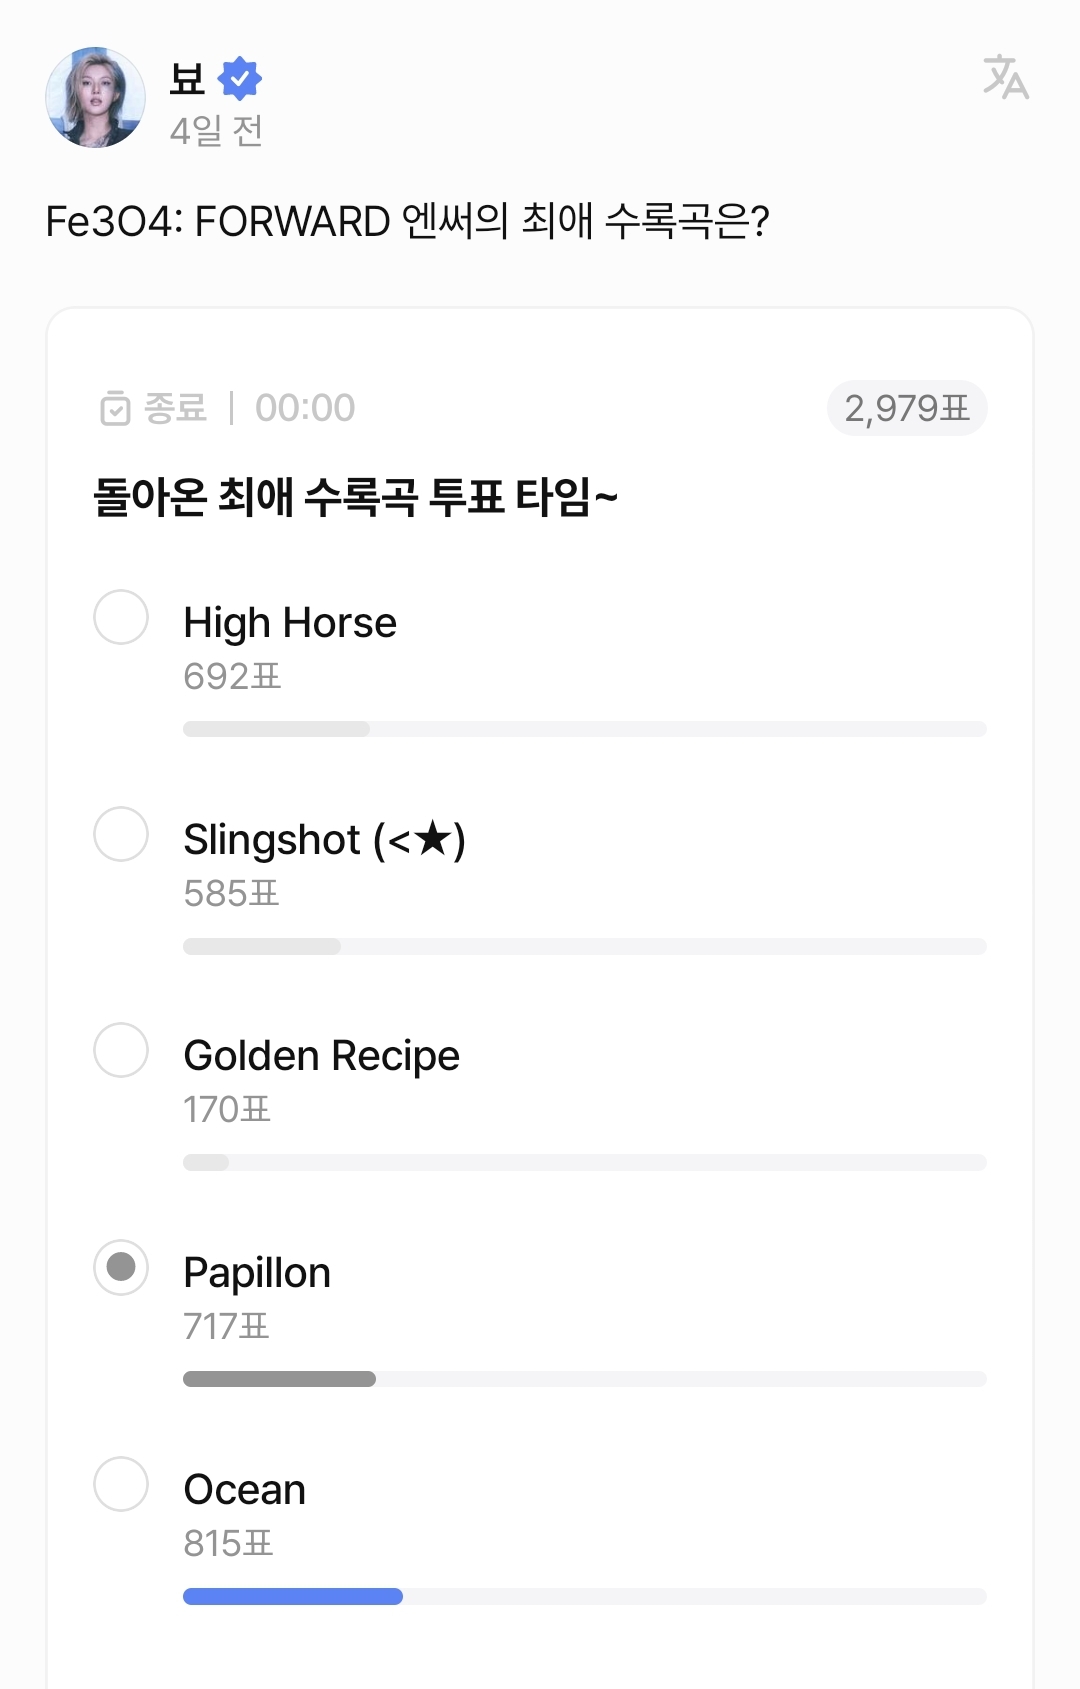This screenshot has width=1080, height=1689.
Task: Click the blue verified badge icon
Action: click(x=240, y=79)
